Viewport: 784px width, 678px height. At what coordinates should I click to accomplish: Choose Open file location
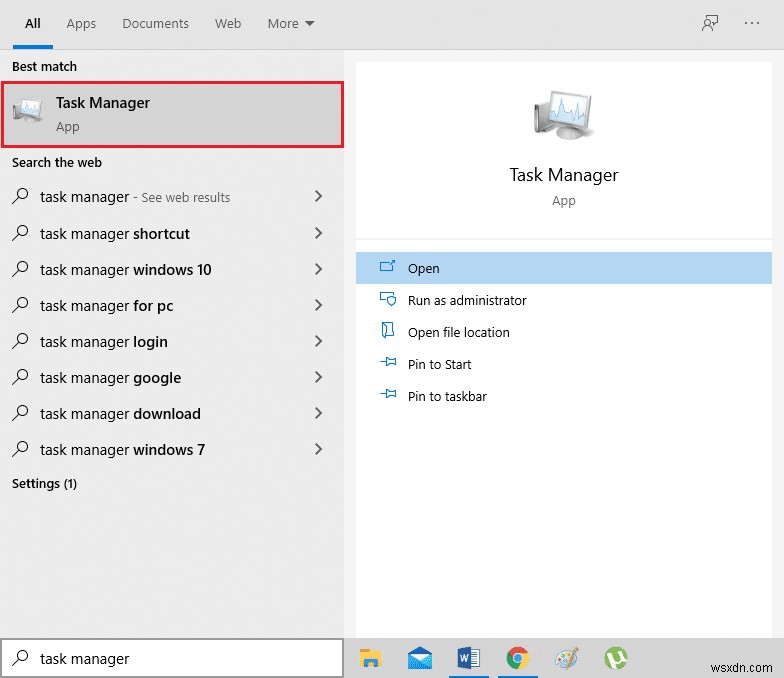coord(458,332)
